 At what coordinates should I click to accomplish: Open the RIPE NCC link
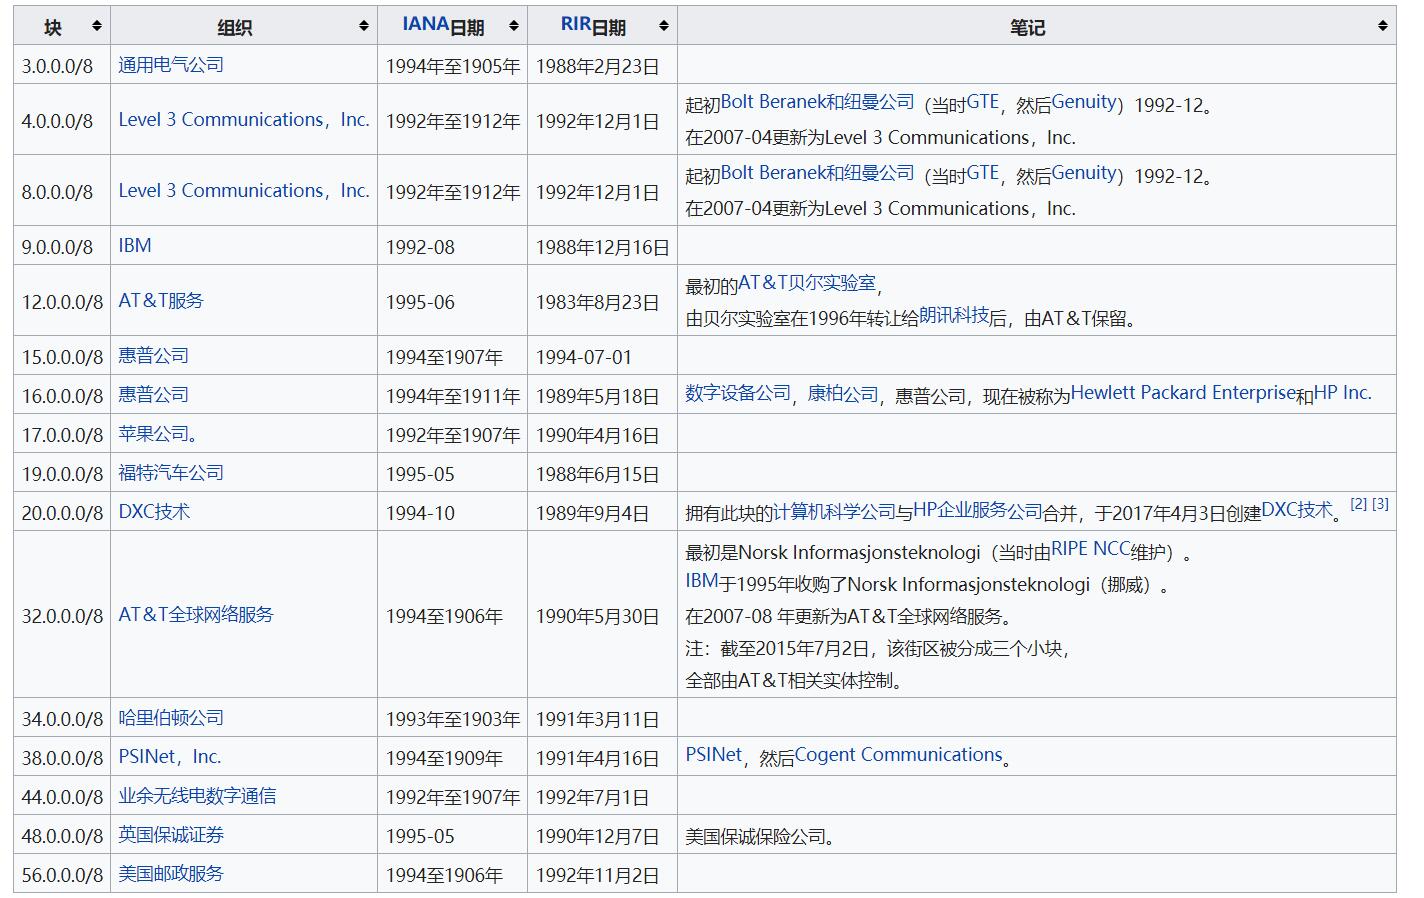1091,549
